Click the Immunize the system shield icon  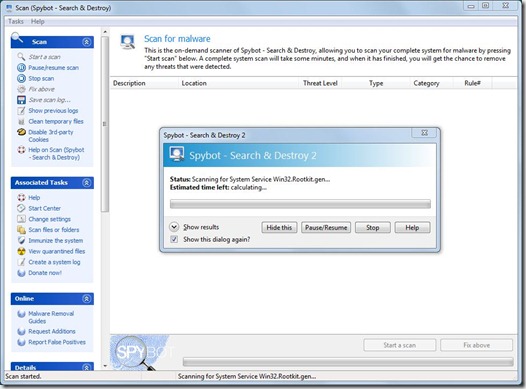(21, 240)
